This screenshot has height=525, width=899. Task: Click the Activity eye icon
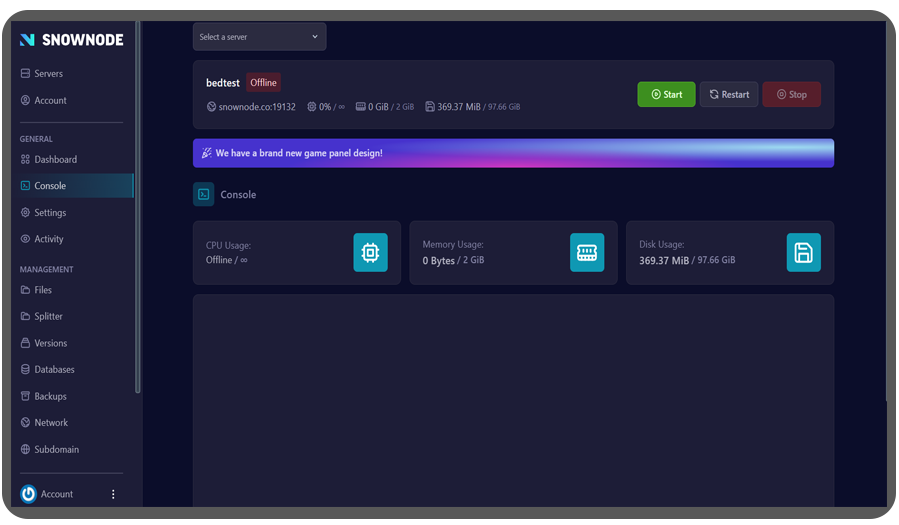pos(25,239)
